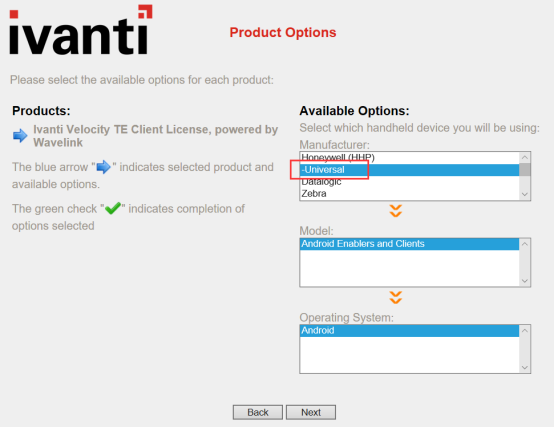Choose Datalogic from the Manufacturer list
This screenshot has height=428, width=555.
pos(410,182)
